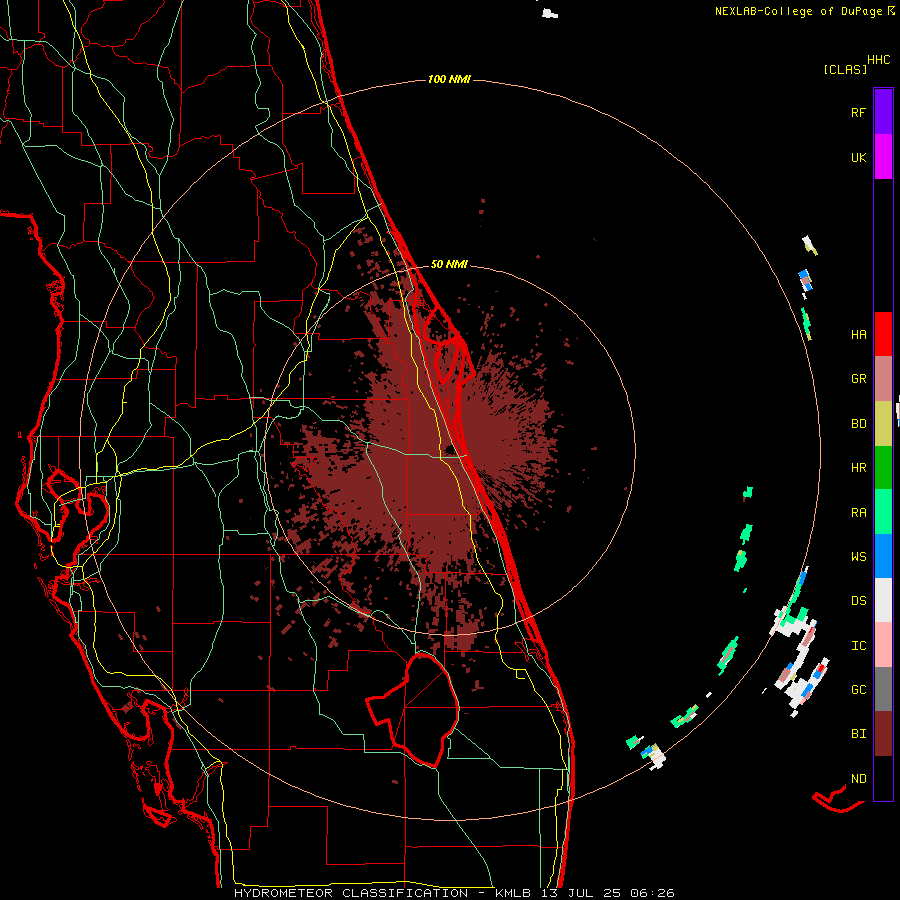This screenshot has width=900, height=900.
Task: Click the "BD" legend label
Action: [858, 424]
